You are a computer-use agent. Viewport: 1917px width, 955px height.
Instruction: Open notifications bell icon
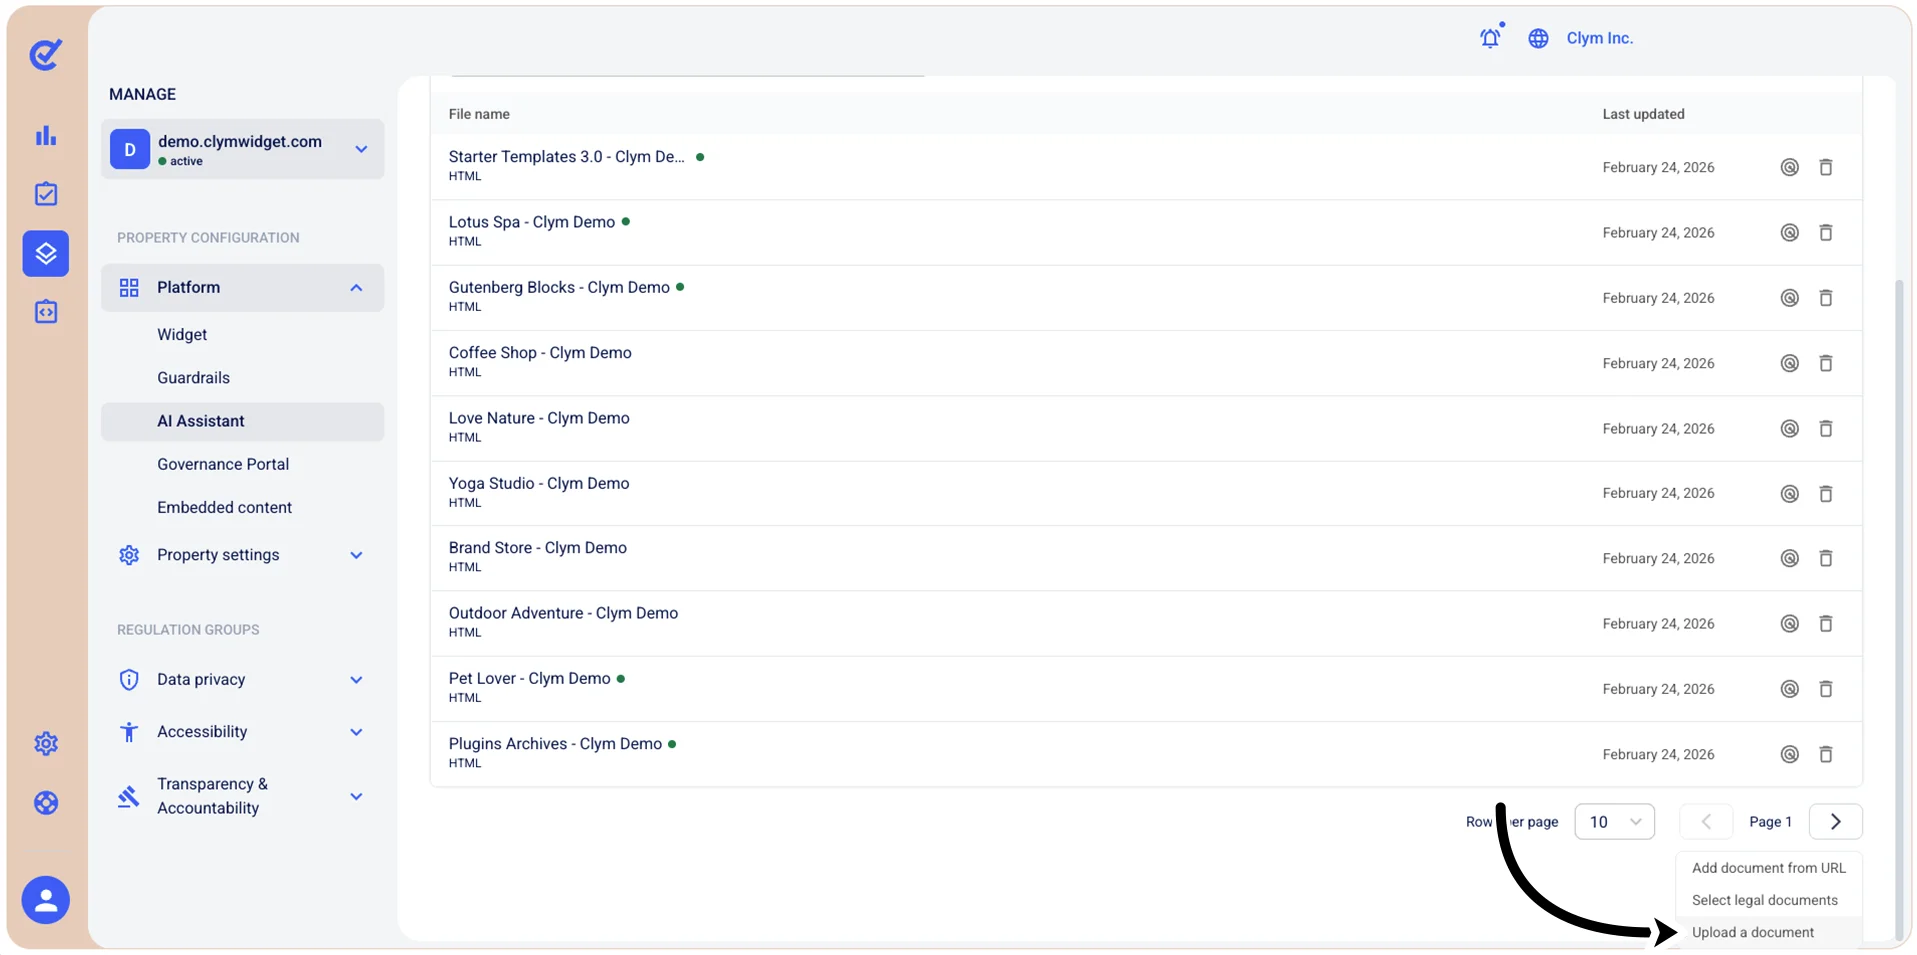[1490, 38]
